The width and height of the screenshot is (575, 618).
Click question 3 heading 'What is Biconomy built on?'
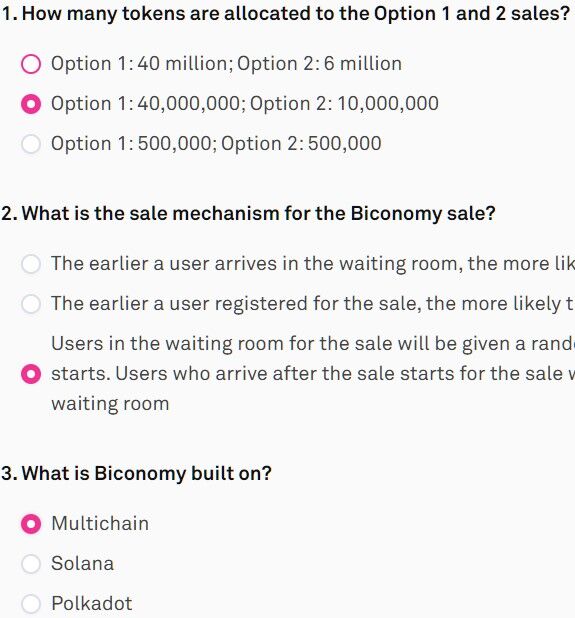pyautogui.click(x=136, y=473)
